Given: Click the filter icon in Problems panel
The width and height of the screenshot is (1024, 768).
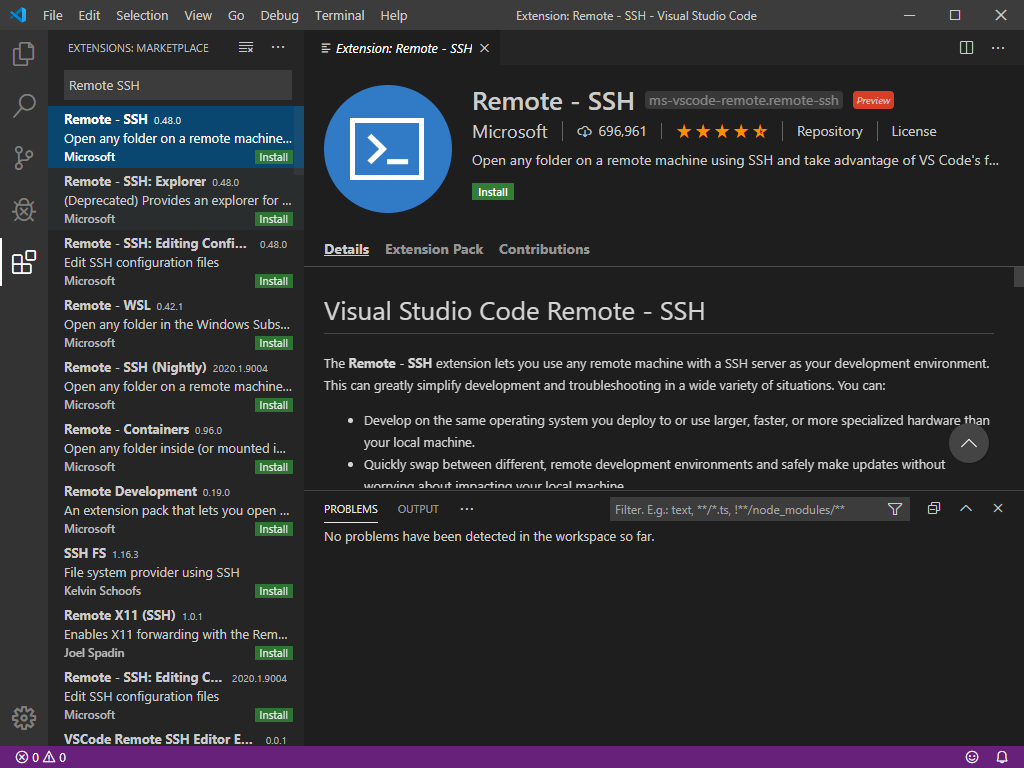Looking at the screenshot, I should click(894, 509).
